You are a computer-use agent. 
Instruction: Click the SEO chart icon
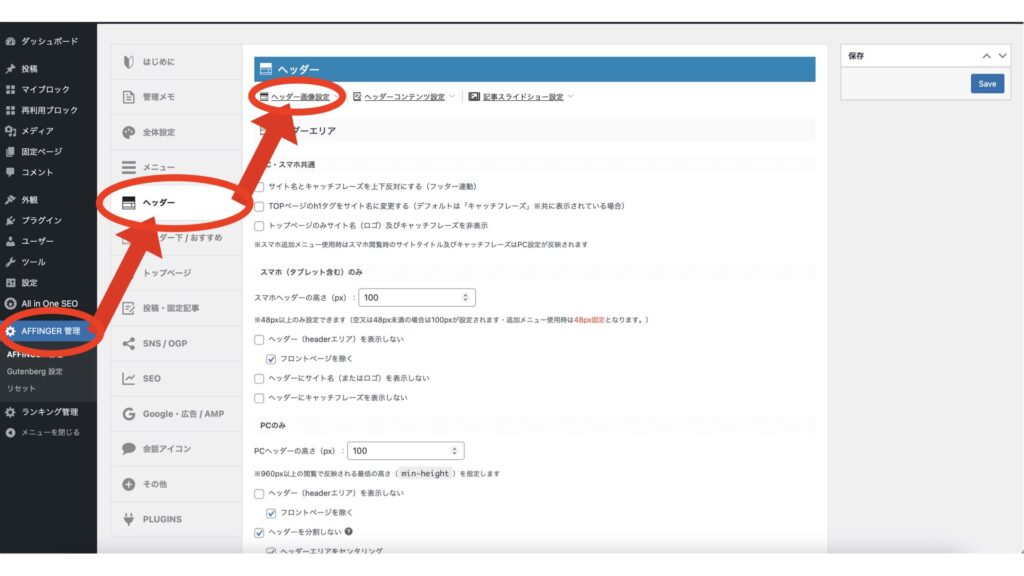[129, 379]
